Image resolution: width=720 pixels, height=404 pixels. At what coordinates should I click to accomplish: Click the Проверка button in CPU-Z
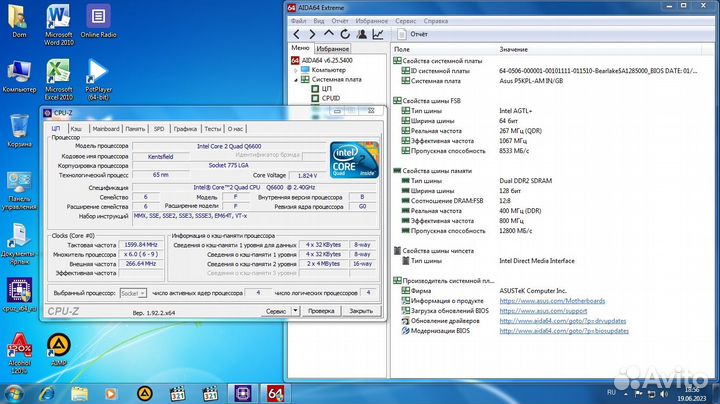coord(321,311)
